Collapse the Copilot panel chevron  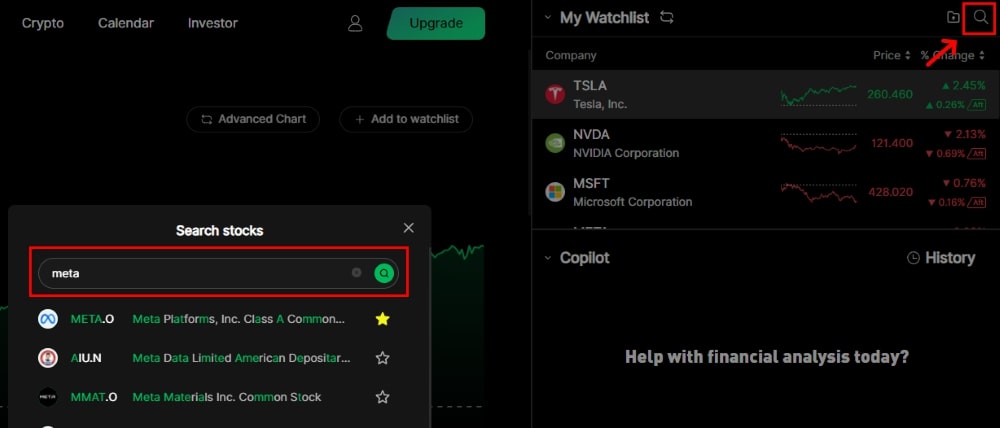pos(547,258)
